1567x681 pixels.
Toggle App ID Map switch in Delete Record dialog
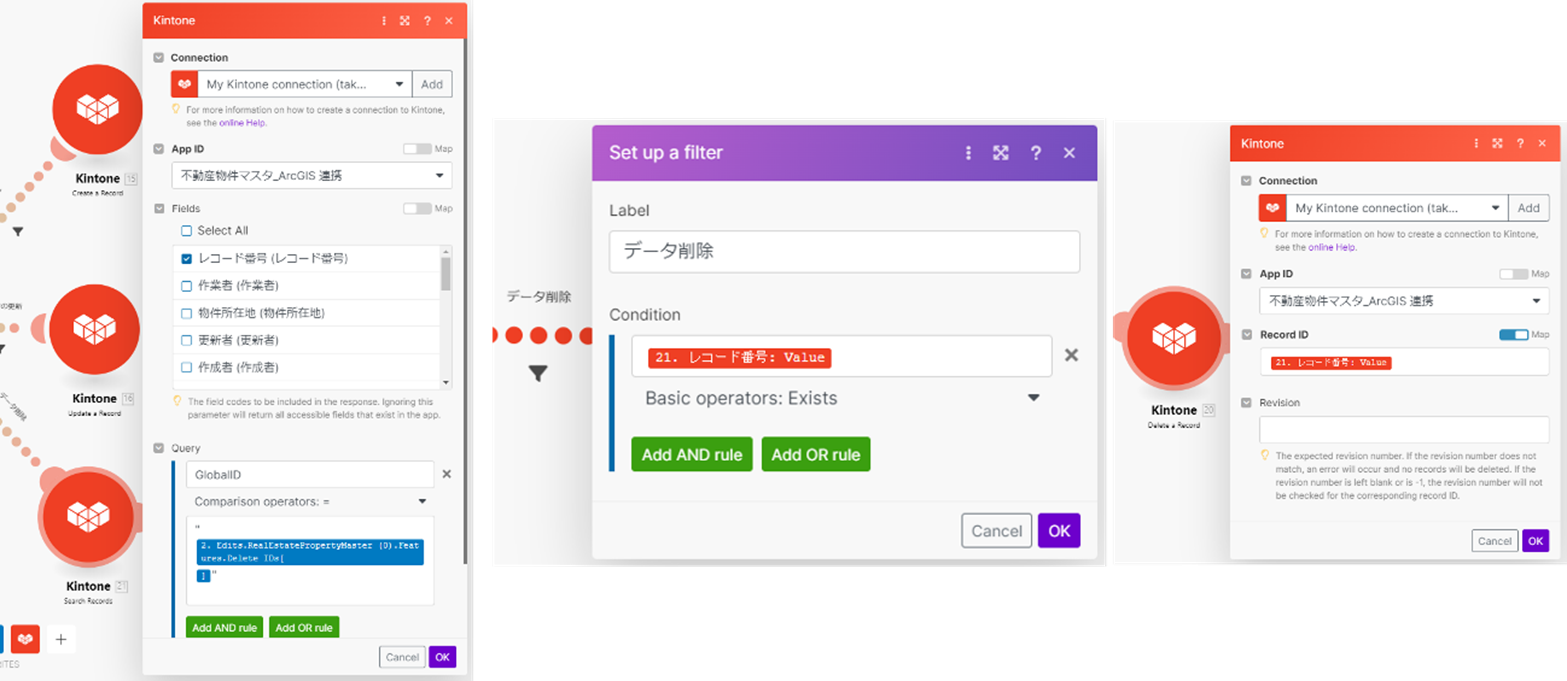pyautogui.click(x=1513, y=274)
